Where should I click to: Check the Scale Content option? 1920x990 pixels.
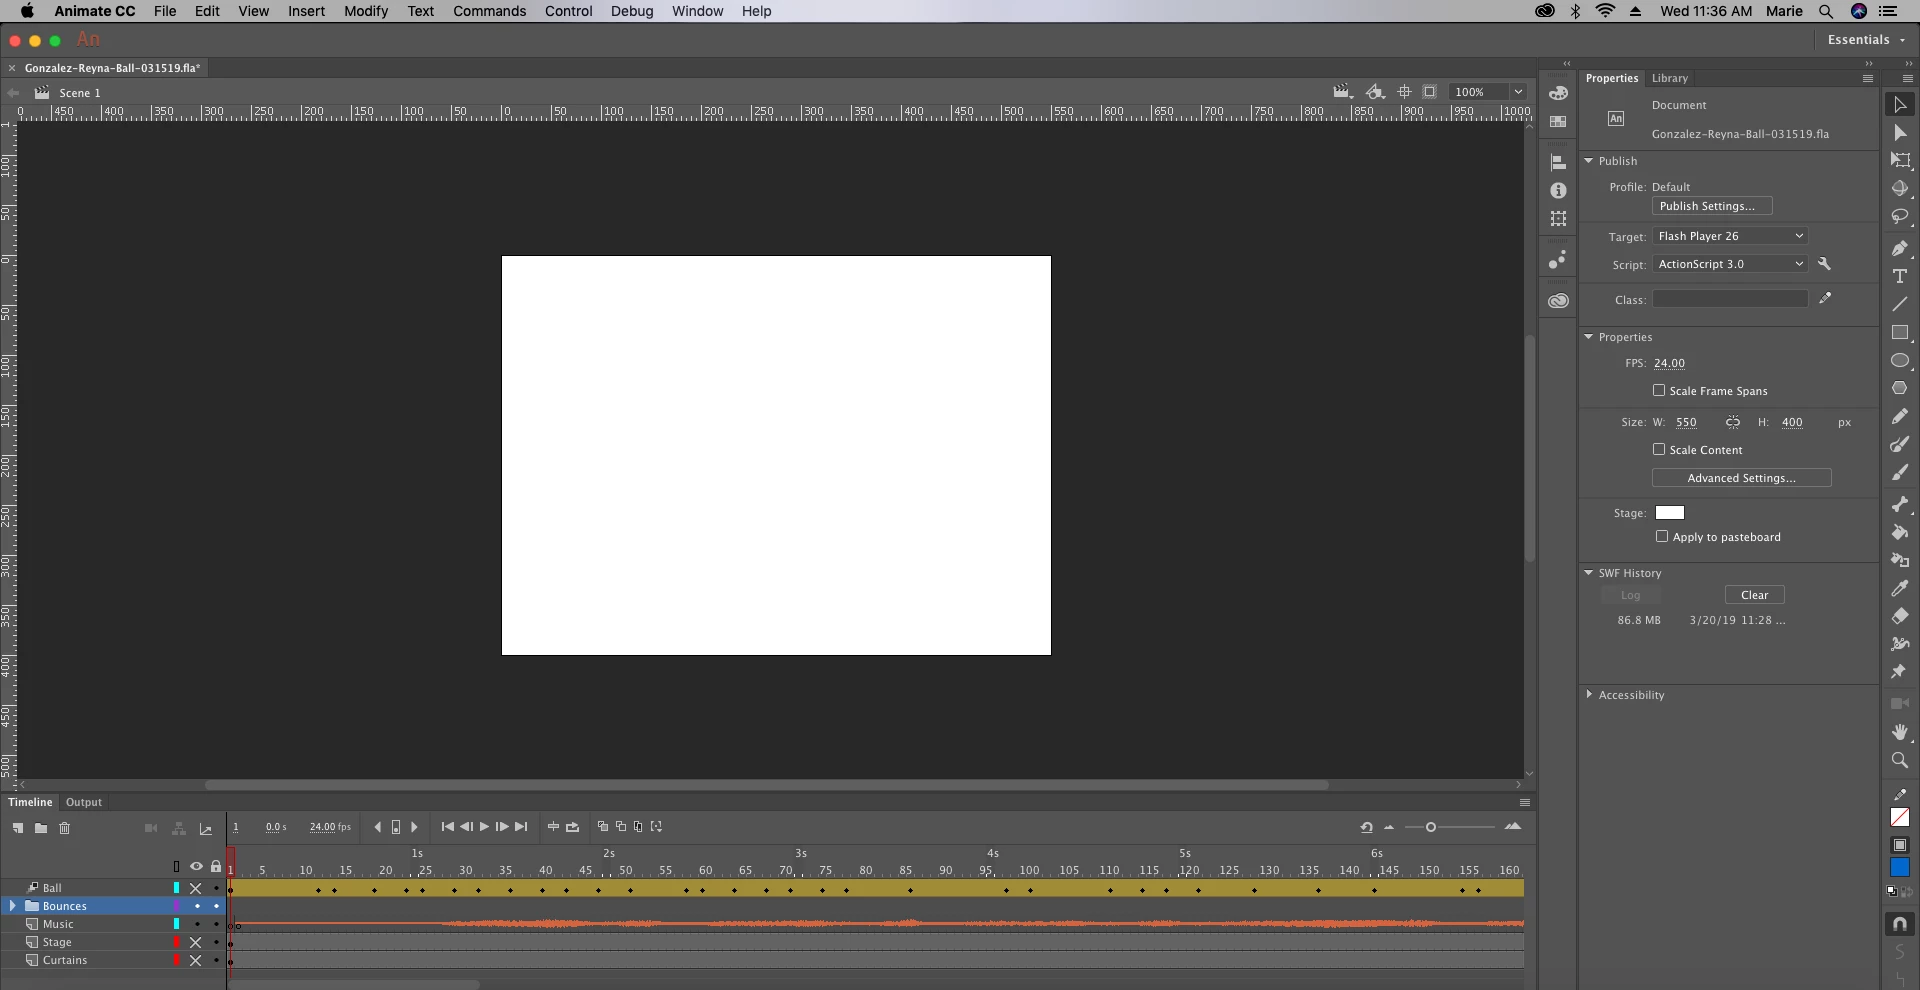point(1659,450)
